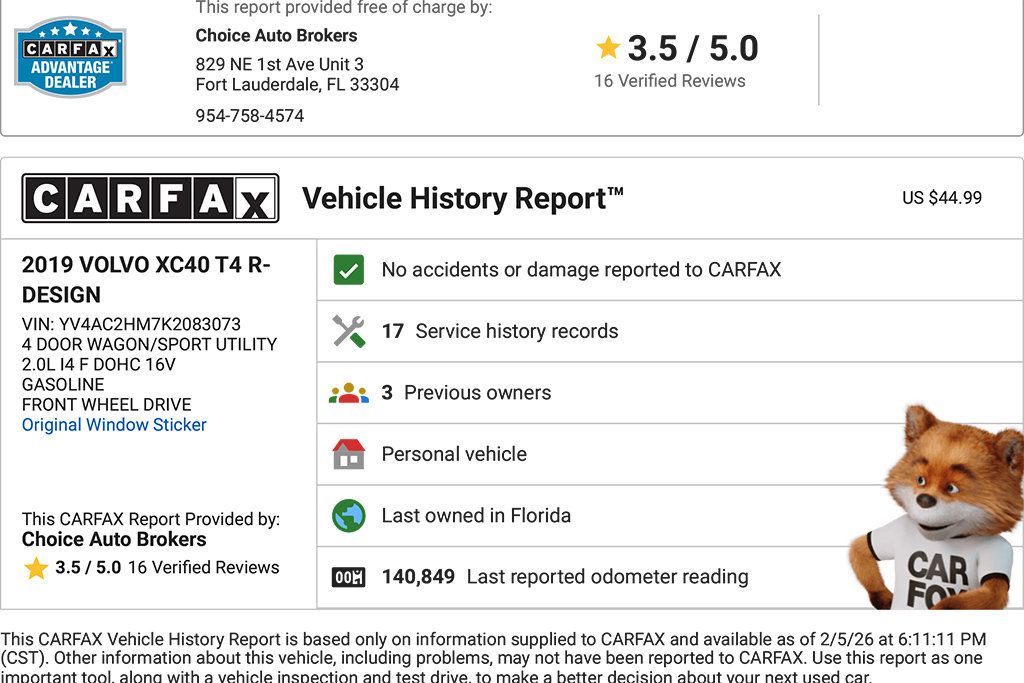Click the previous owners people icon

tap(349, 393)
